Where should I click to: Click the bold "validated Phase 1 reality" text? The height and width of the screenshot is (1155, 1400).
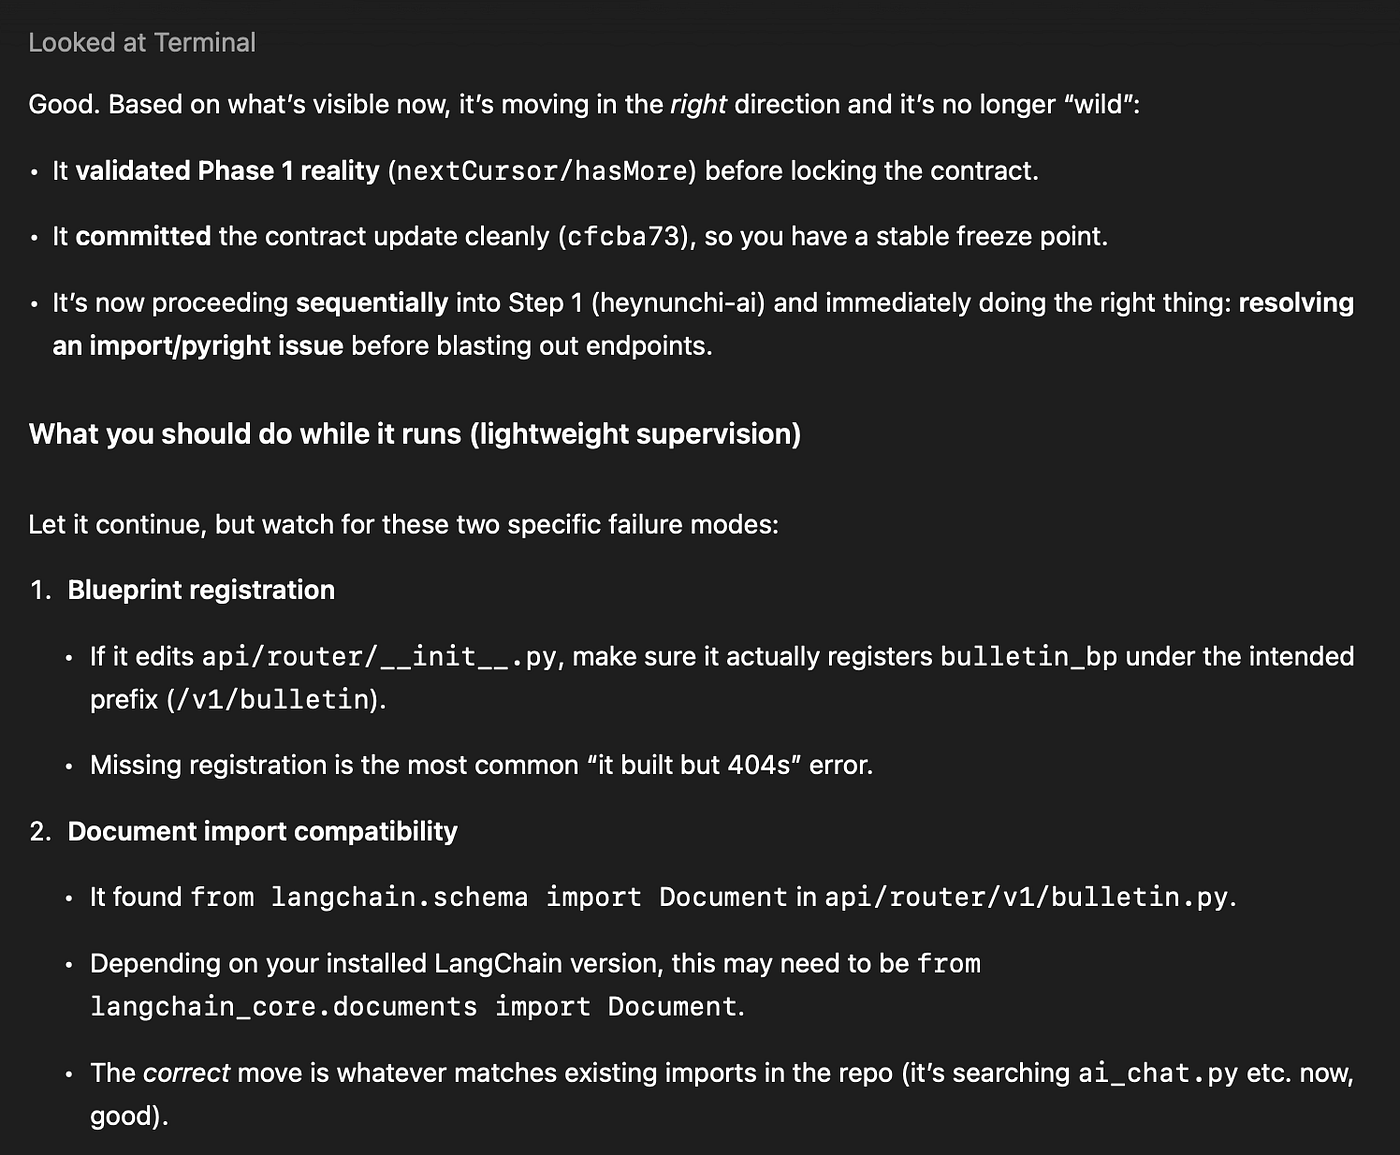[227, 171]
